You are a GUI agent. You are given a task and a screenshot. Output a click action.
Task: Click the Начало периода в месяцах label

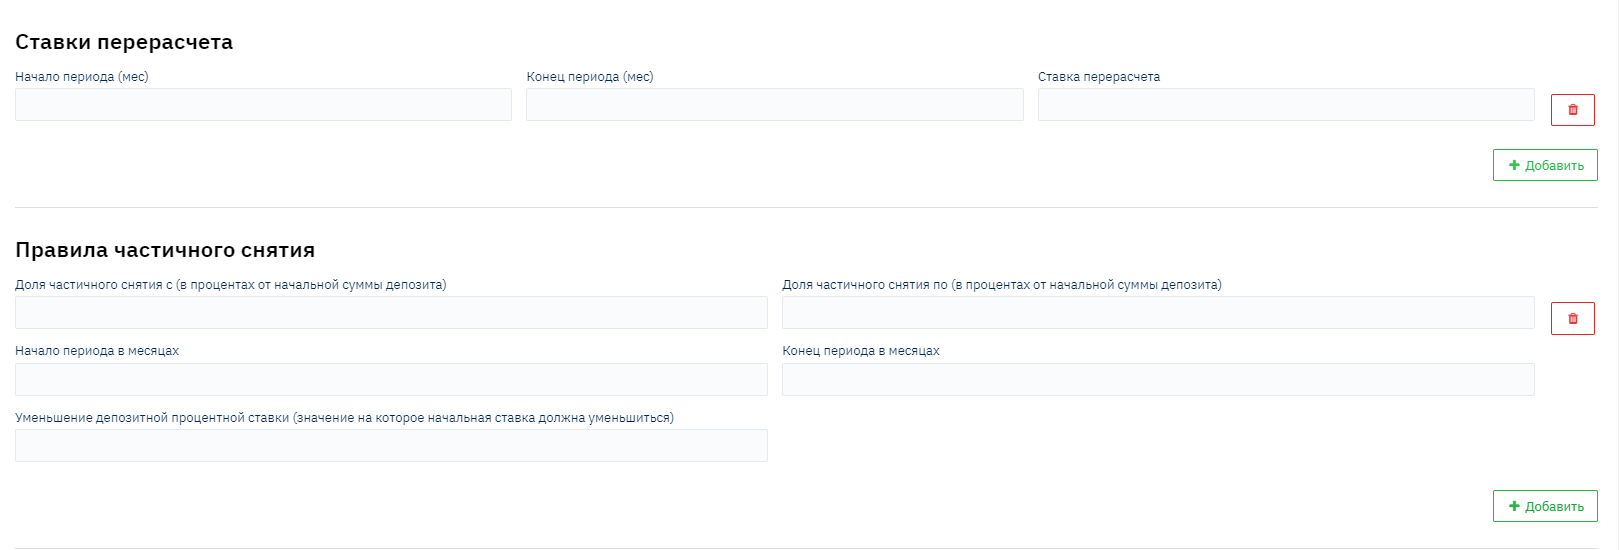point(97,351)
